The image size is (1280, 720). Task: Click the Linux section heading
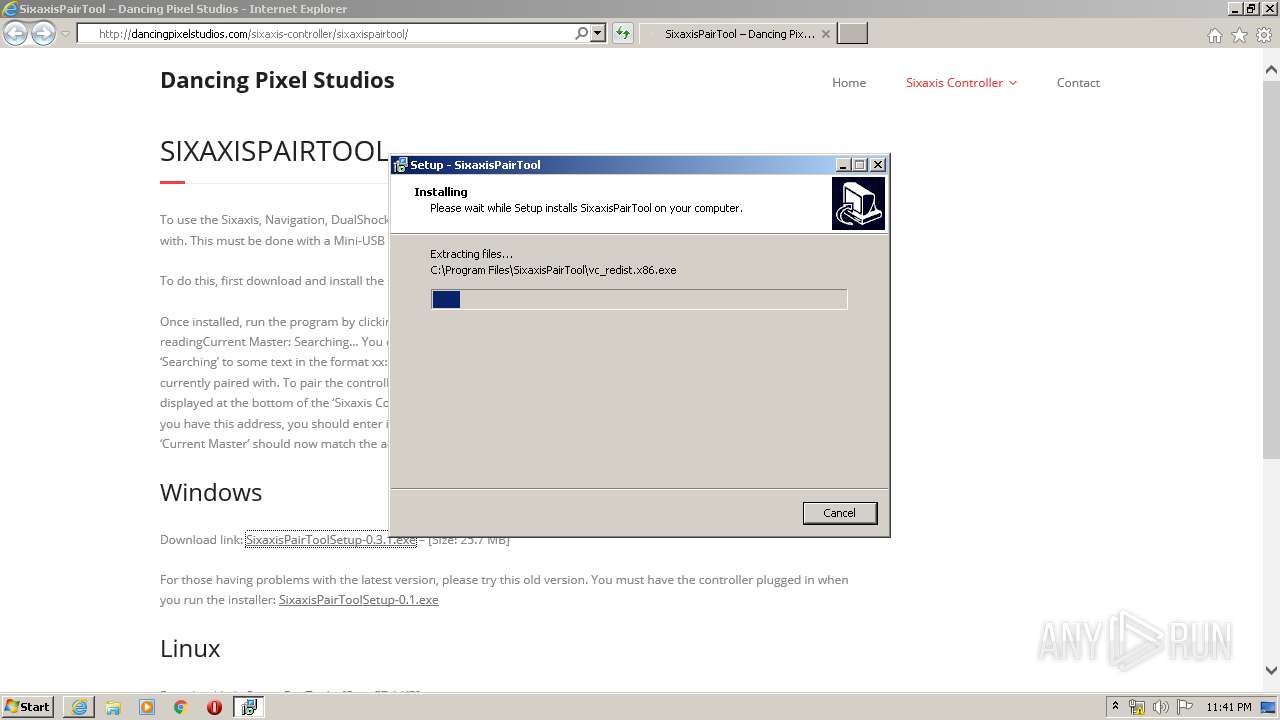(x=190, y=649)
